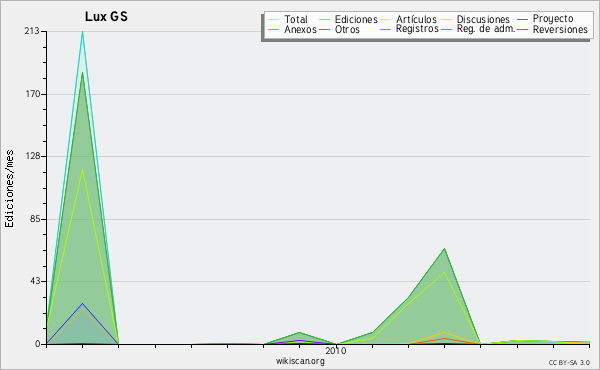The image size is (600, 370).
Task: Click the 85 y-axis value
Action: click(x=35, y=219)
